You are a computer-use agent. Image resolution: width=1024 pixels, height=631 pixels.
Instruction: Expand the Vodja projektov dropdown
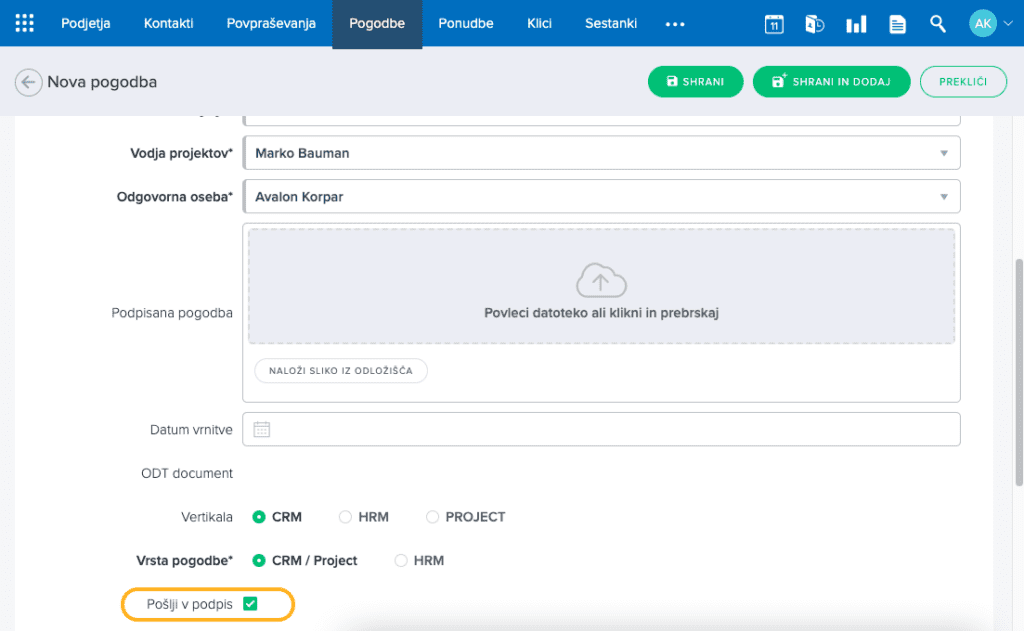point(943,153)
